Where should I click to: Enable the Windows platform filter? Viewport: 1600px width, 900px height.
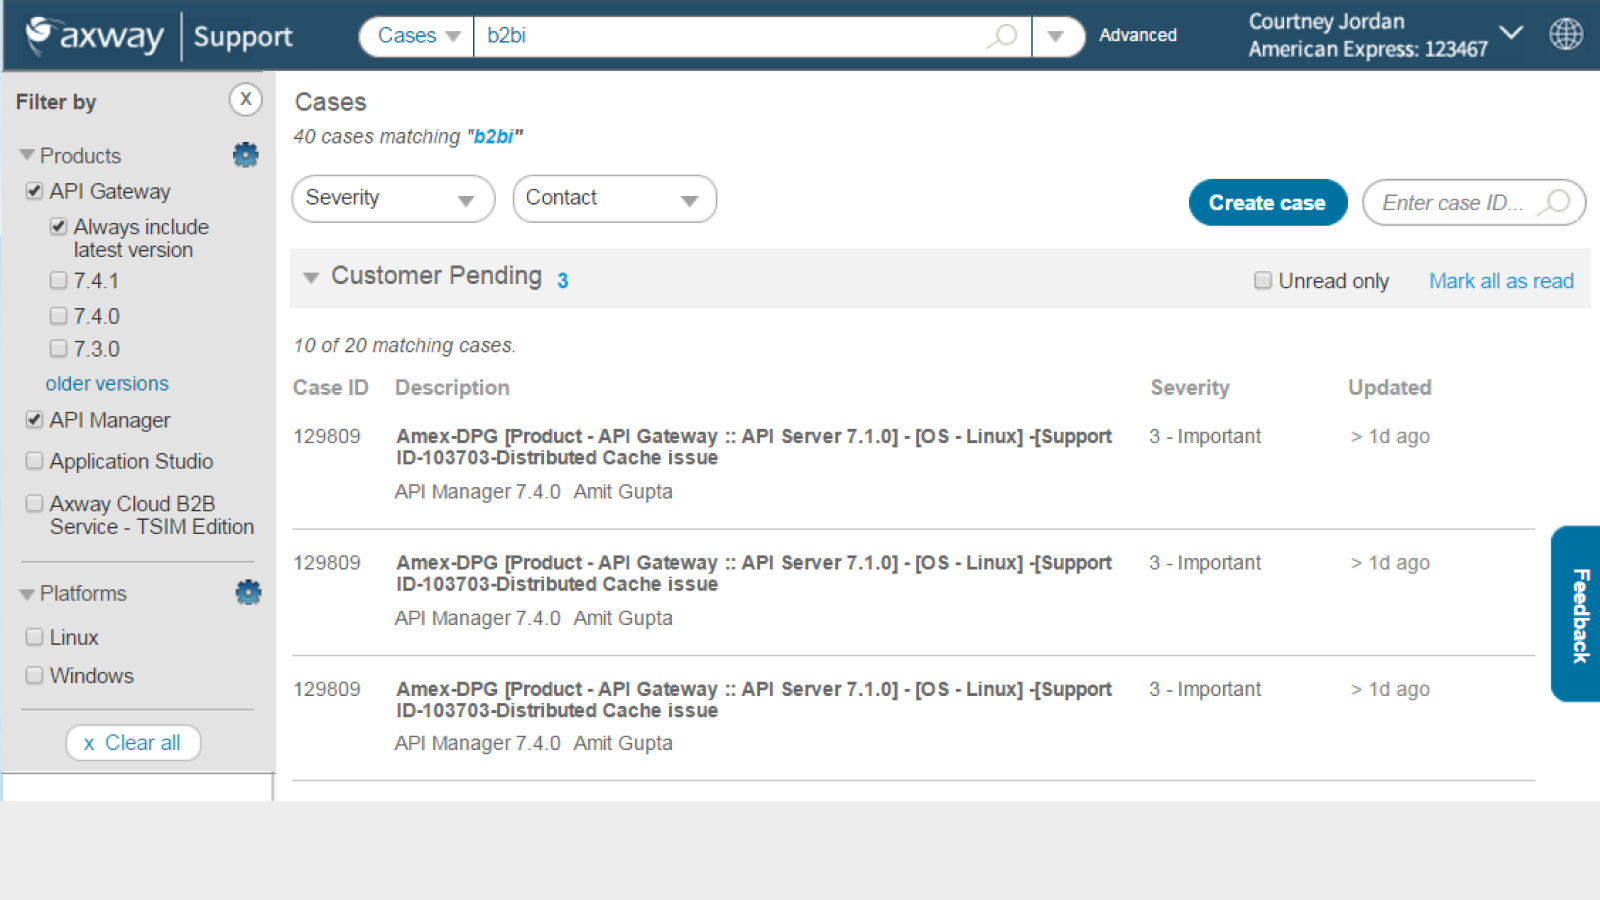click(x=35, y=676)
